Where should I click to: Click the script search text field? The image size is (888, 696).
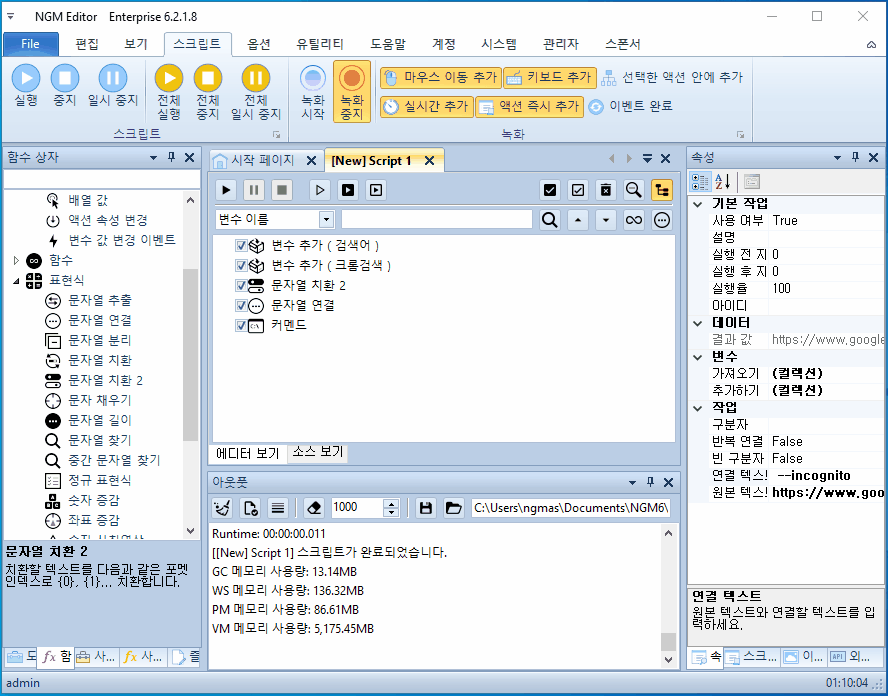[x=437, y=219]
